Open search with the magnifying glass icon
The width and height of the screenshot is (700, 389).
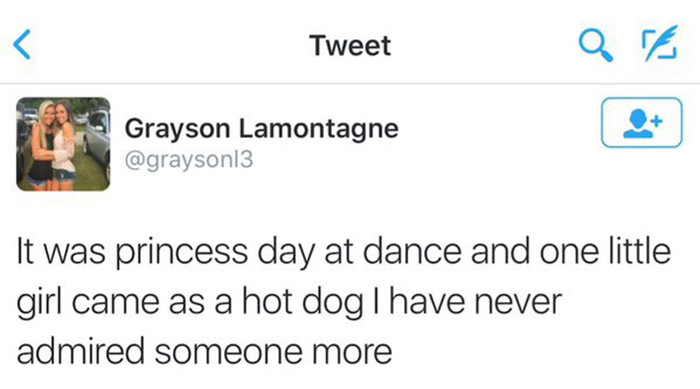coord(596,45)
